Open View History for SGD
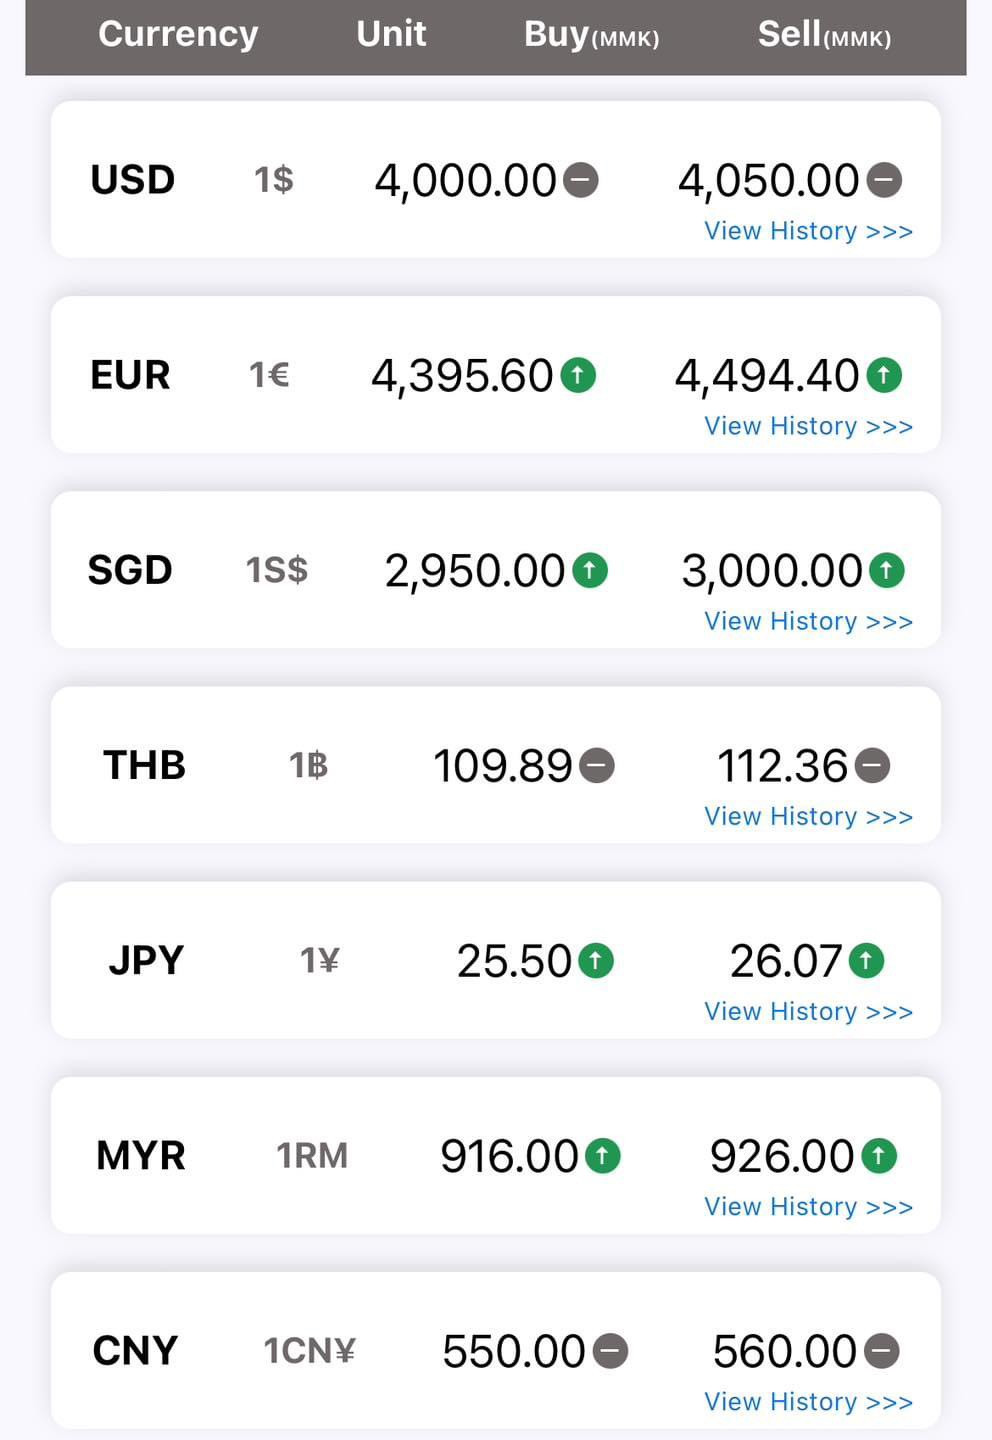 click(808, 621)
